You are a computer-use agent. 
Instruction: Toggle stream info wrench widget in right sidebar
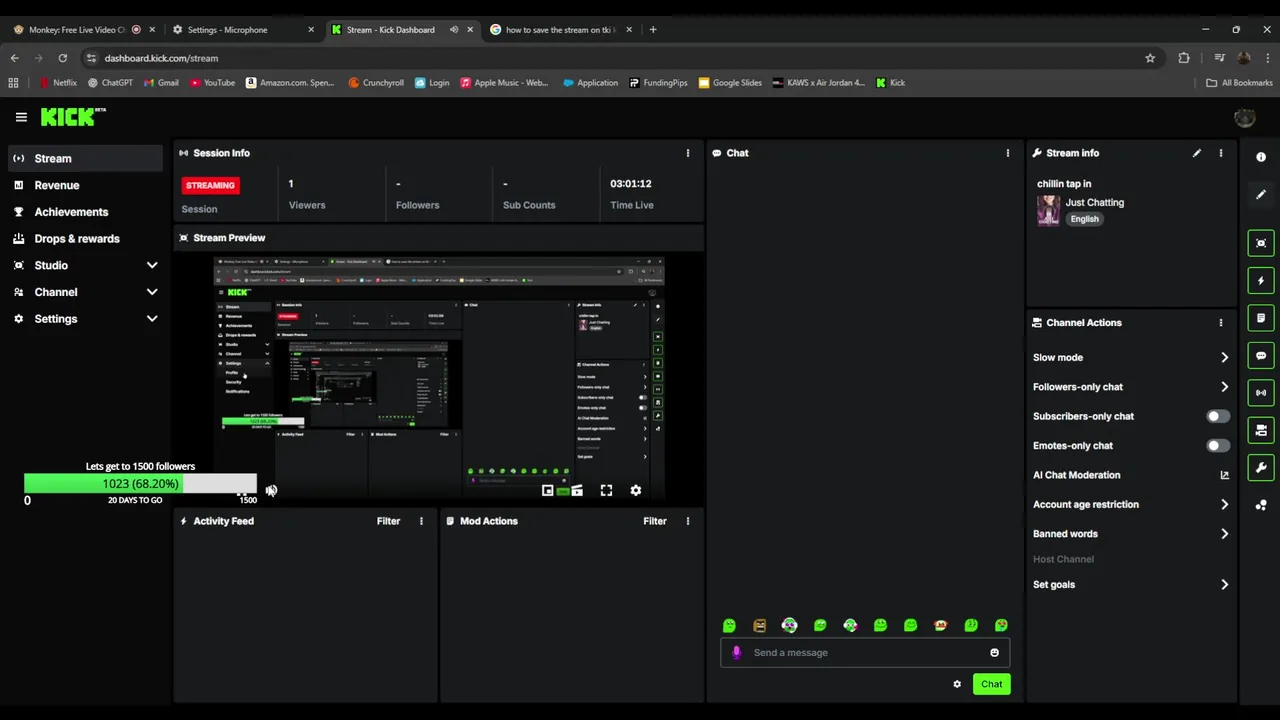tap(1261, 468)
